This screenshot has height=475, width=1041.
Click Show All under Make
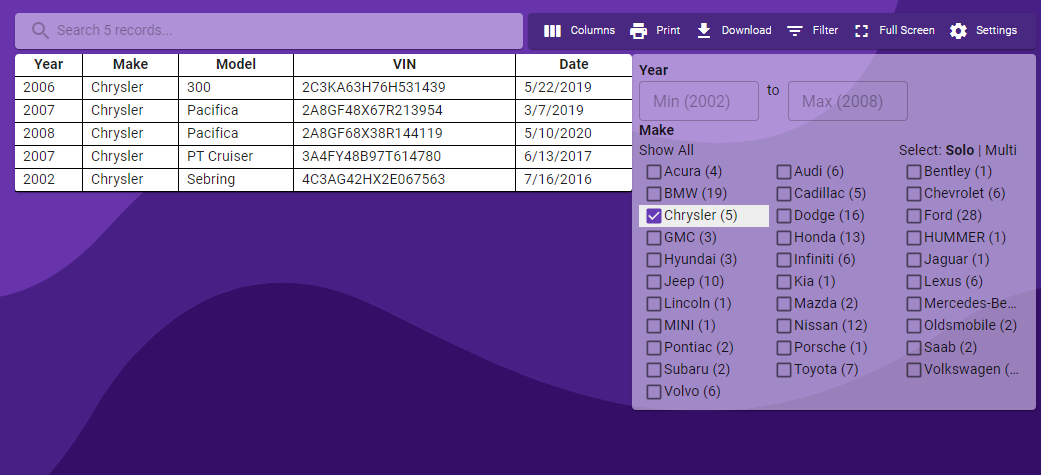tap(666, 150)
